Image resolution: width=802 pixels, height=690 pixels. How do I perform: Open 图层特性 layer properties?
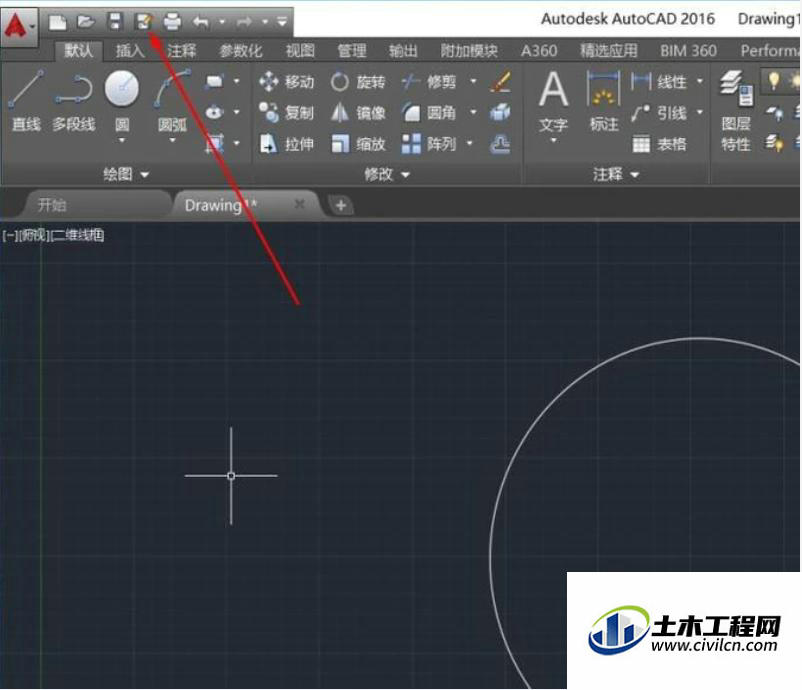(x=737, y=112)
